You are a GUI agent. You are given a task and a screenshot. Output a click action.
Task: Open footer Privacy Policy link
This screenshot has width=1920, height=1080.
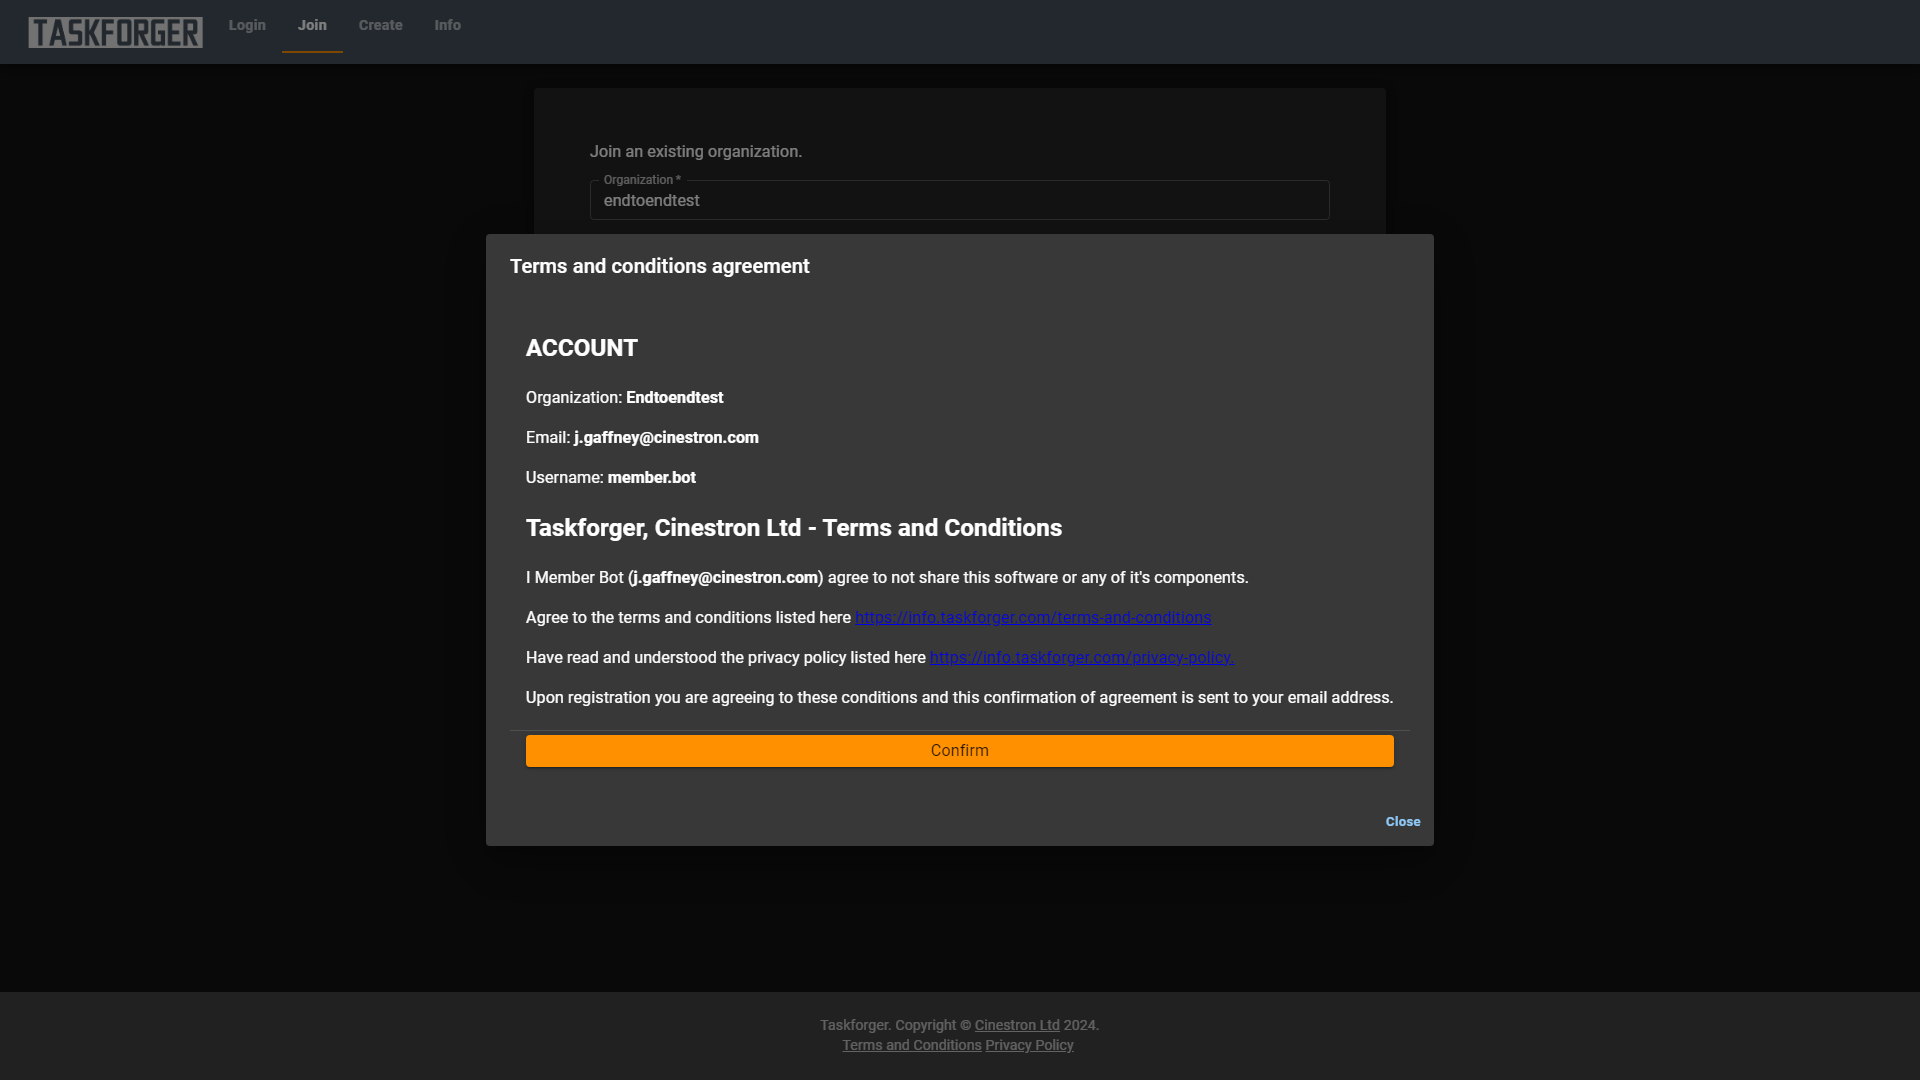(x=1029, y=1045)
